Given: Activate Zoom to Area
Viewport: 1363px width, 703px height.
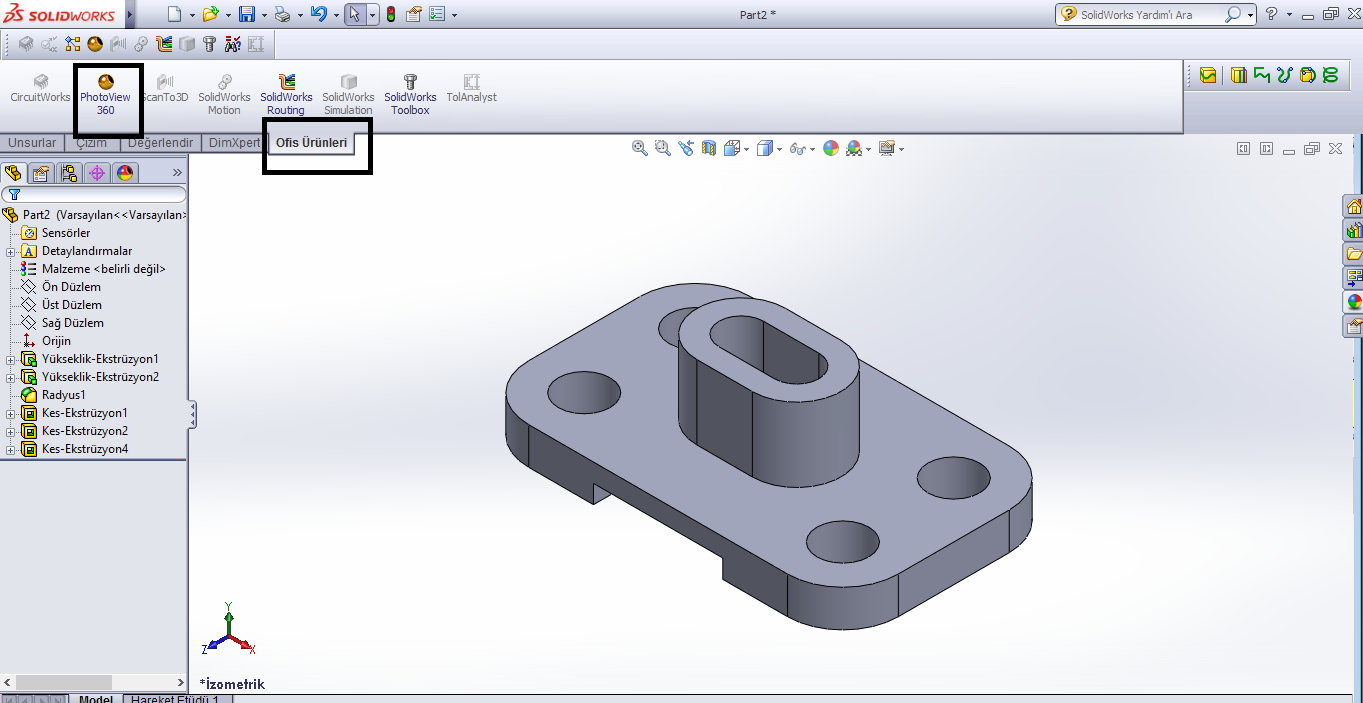Looking at the screenshot, I should click(x=662, y=148).
